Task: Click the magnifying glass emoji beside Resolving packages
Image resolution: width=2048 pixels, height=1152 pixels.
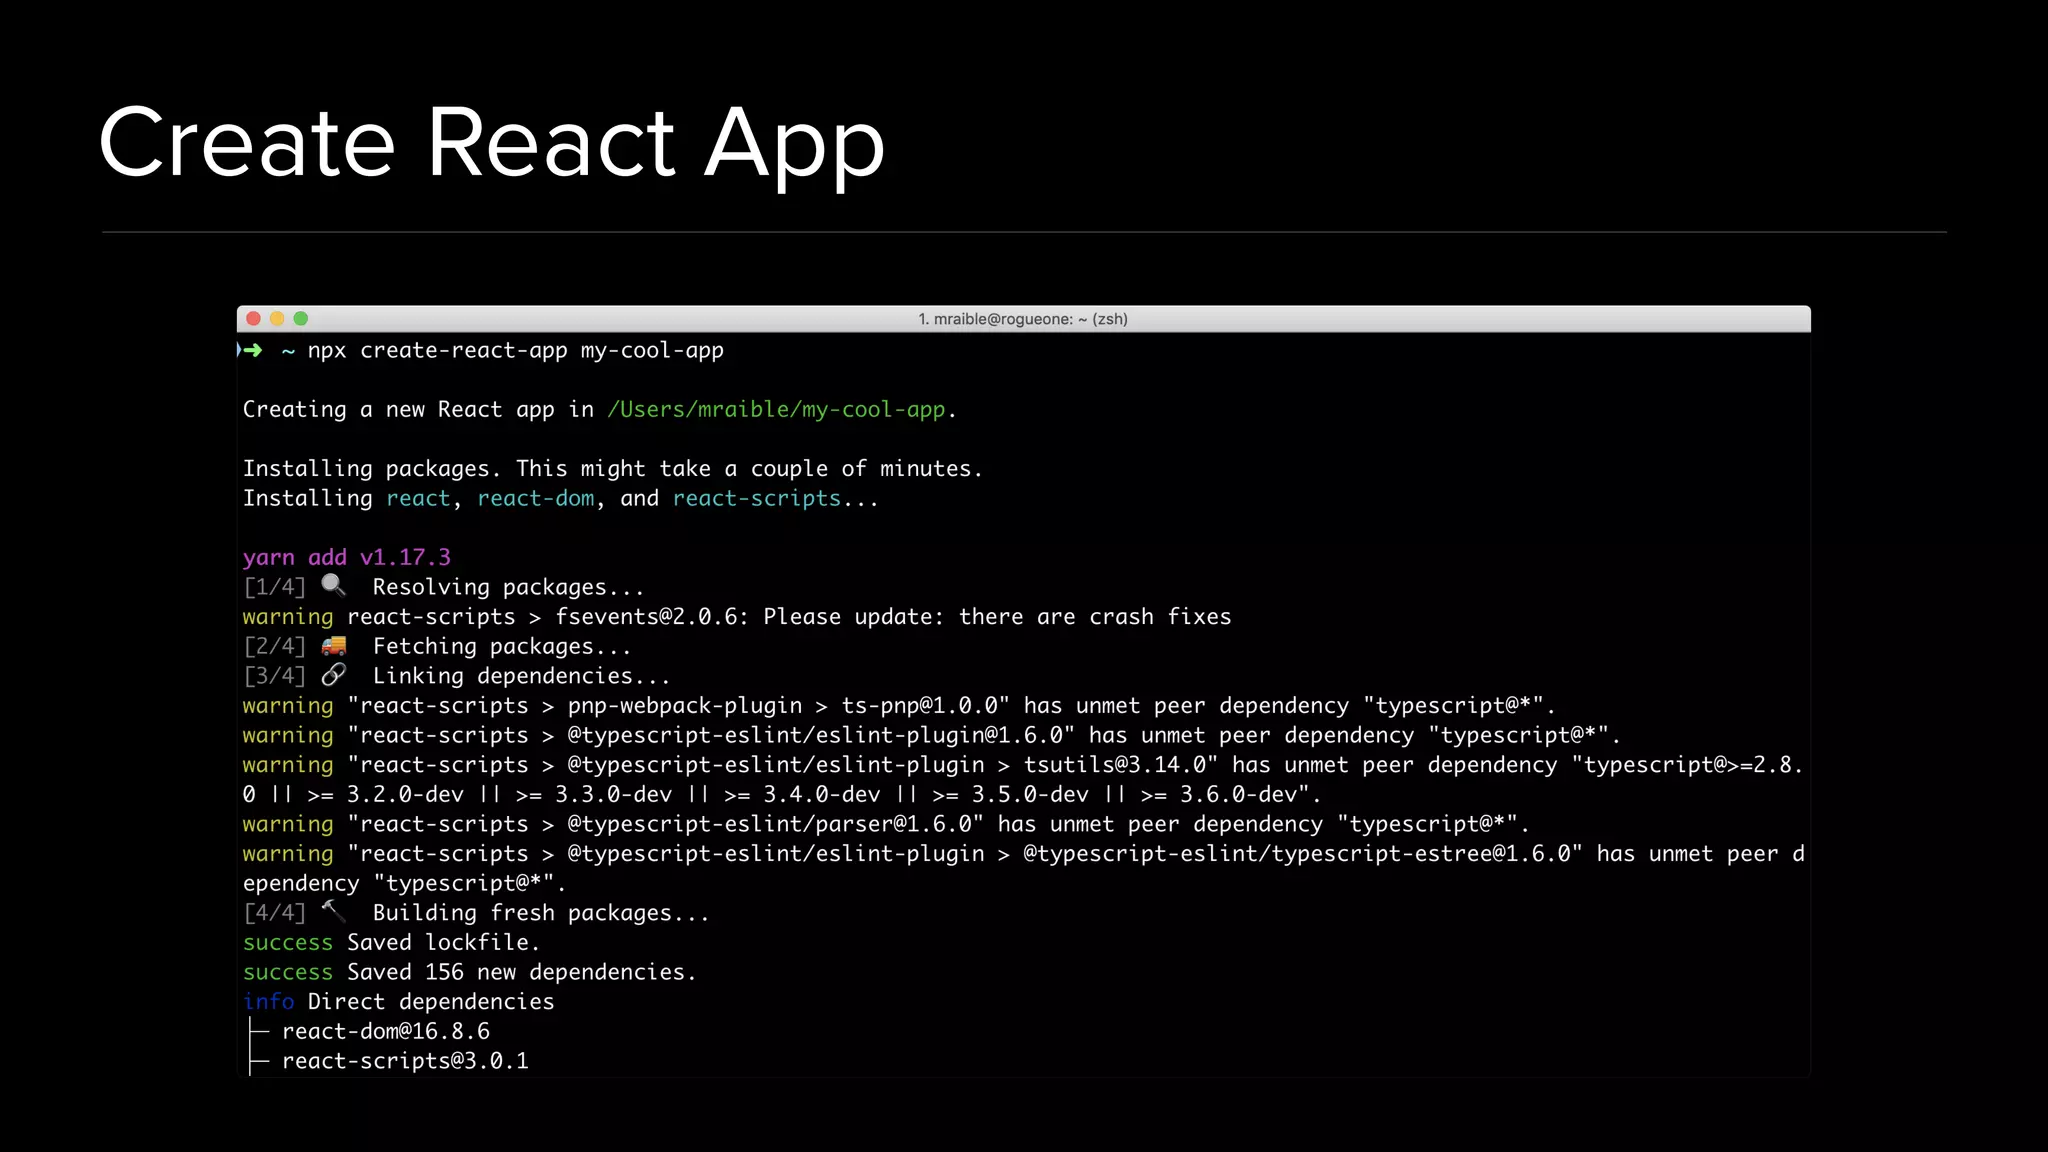Action: coord(334,586)
